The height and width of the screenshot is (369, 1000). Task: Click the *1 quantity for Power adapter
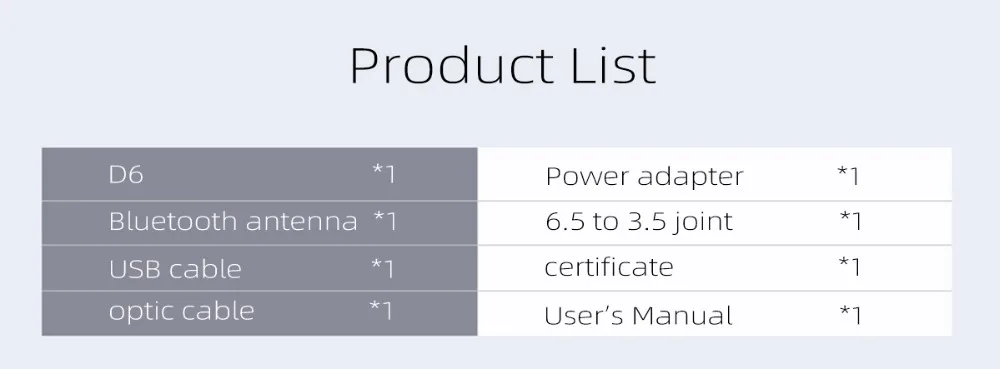[x=848, y=175]
